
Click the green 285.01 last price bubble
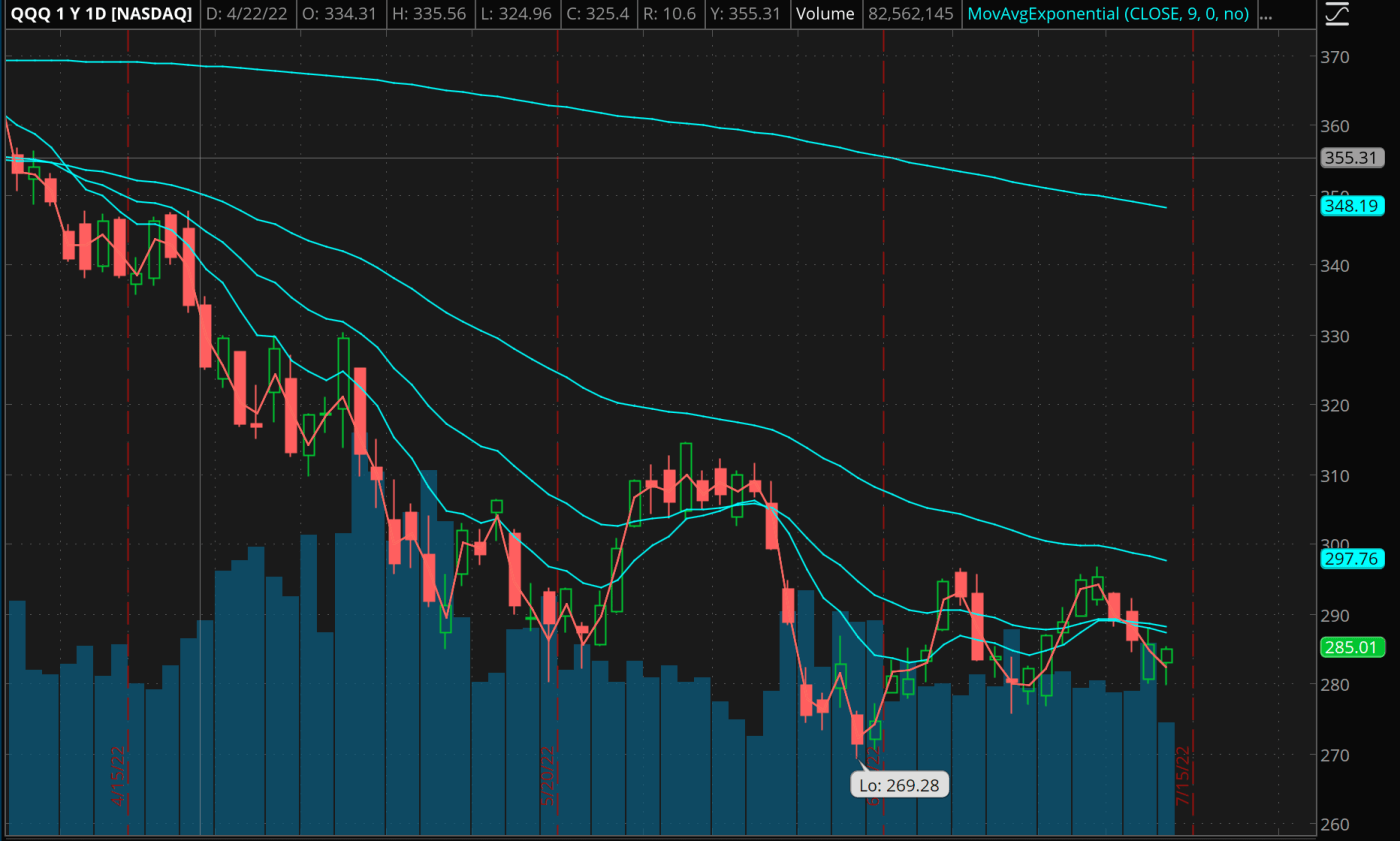coord(1351,648)
